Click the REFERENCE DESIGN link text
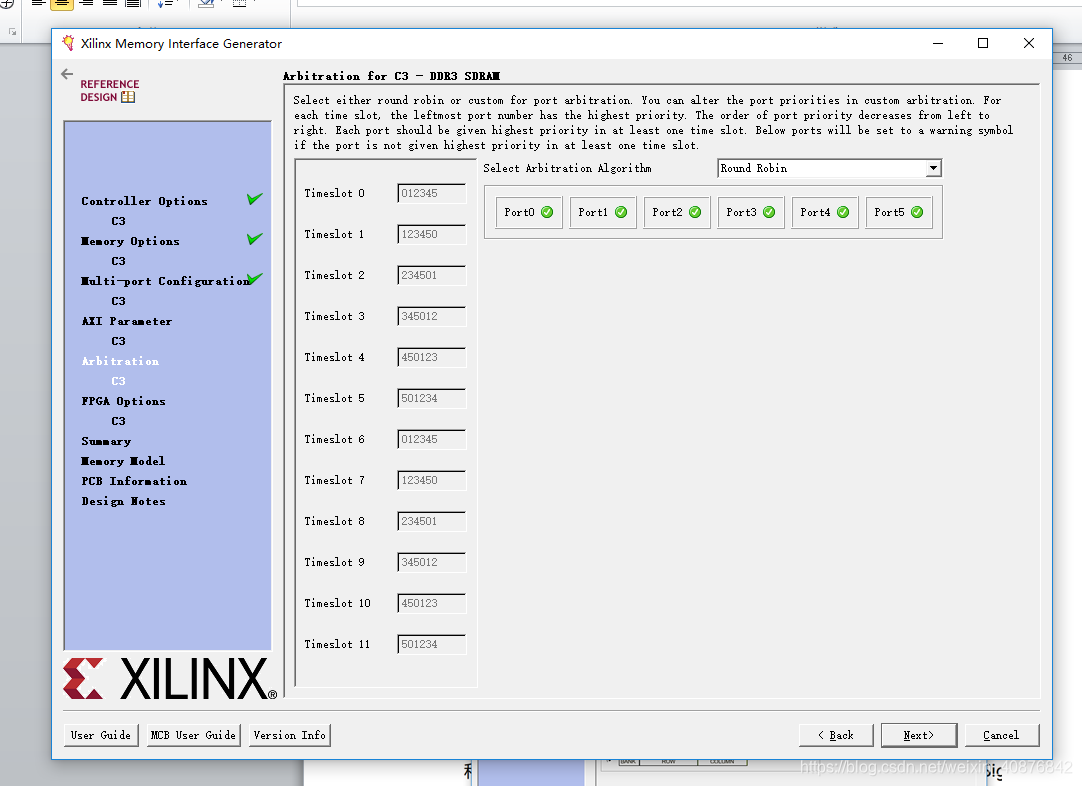Image resolution: width=1082 pixels, height=786 pixels. coord(110,90)
